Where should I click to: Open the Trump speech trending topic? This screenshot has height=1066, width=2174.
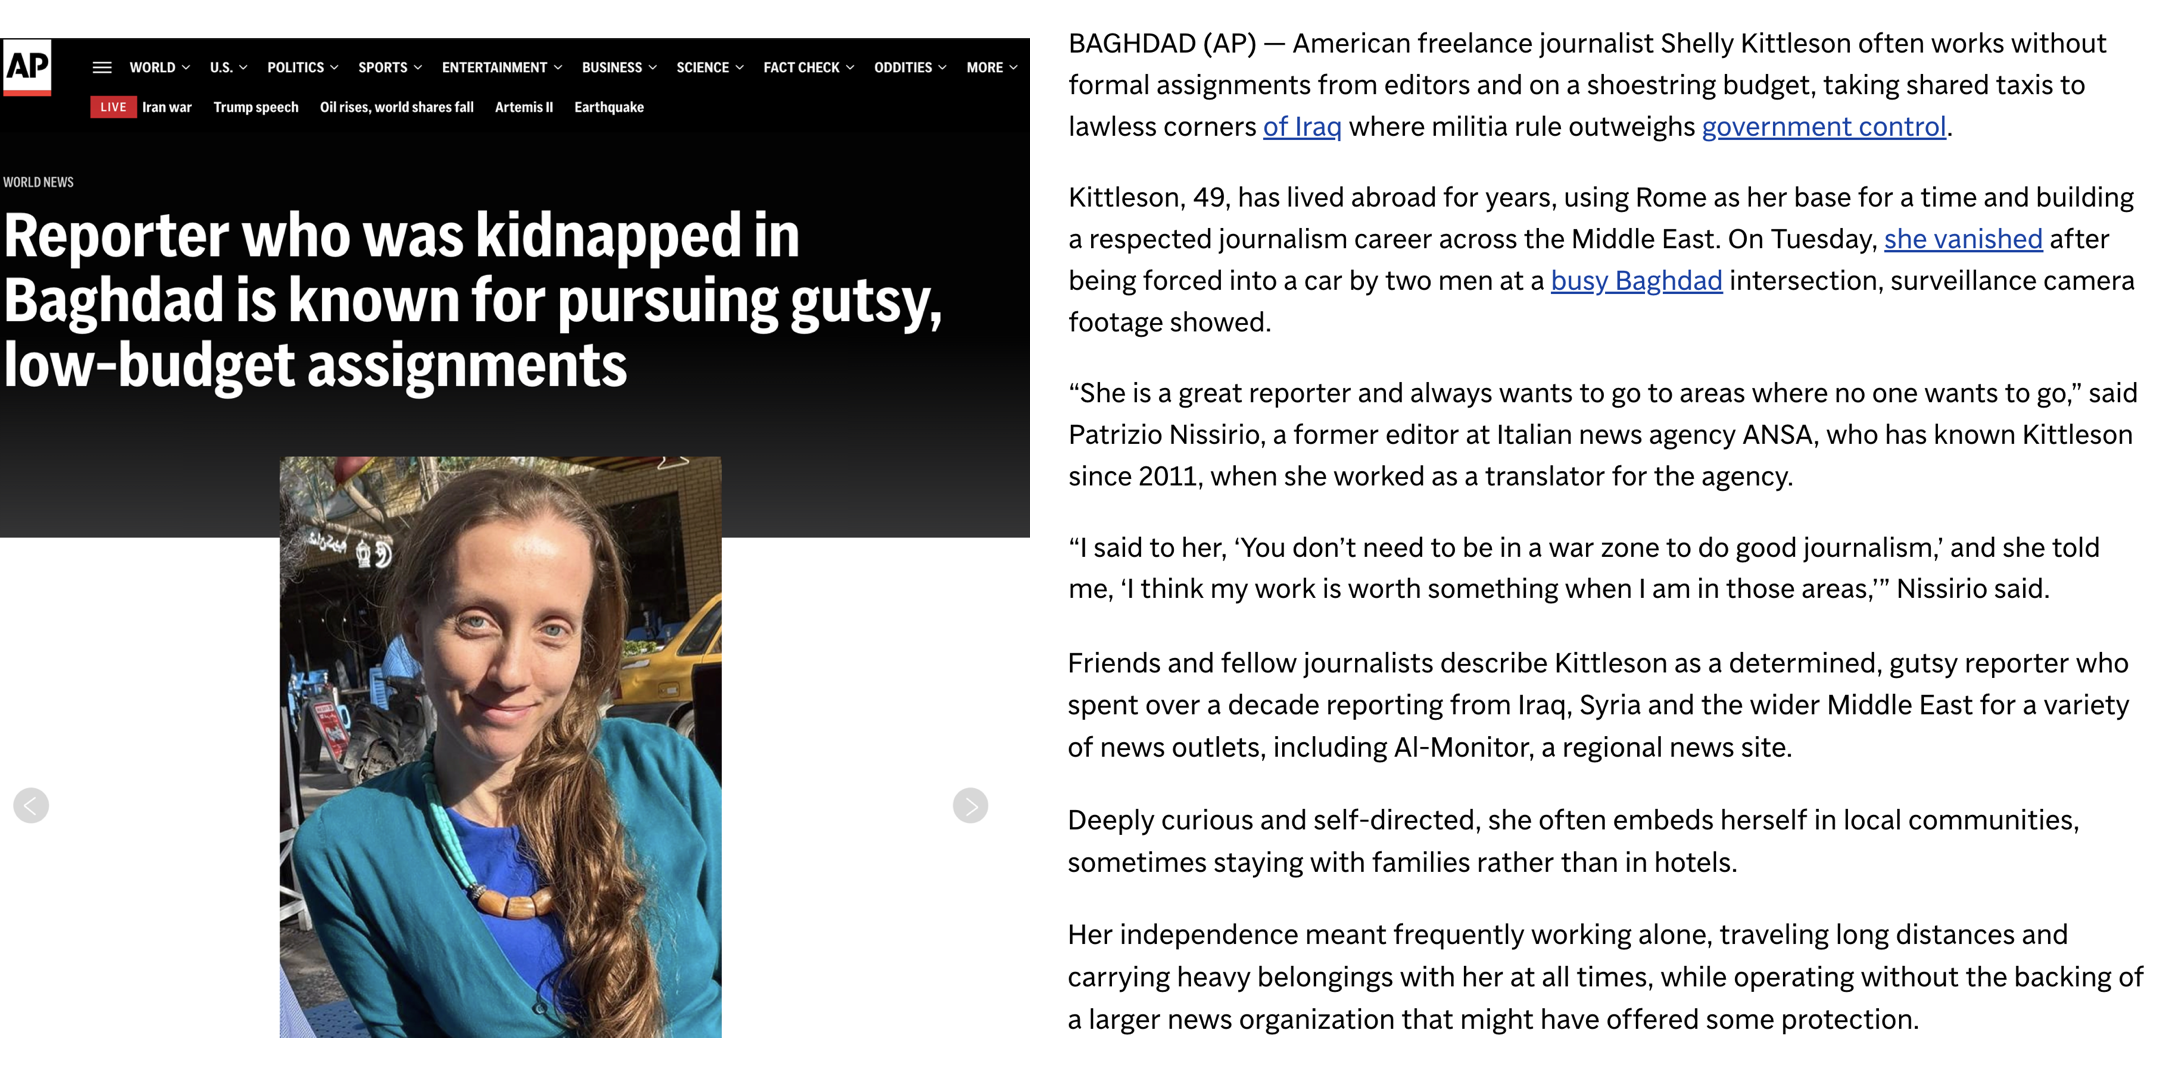(x=256, y=107)
